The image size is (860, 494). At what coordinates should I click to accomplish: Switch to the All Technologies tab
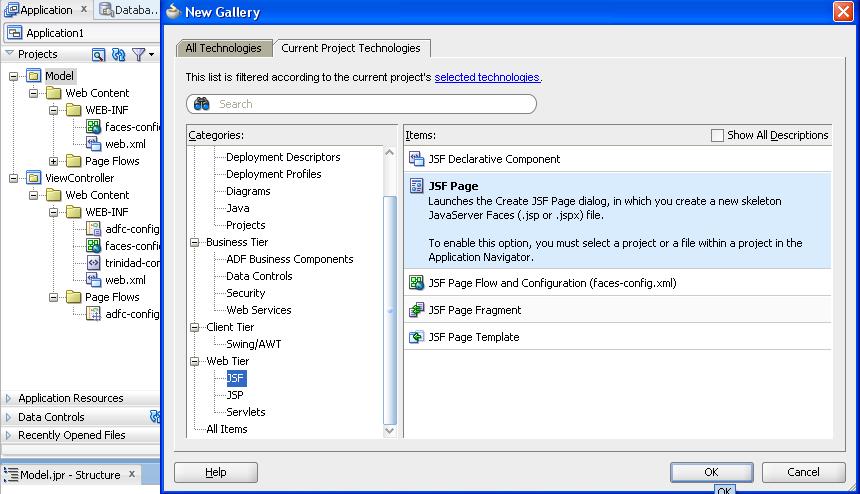(x=223, y=48)
